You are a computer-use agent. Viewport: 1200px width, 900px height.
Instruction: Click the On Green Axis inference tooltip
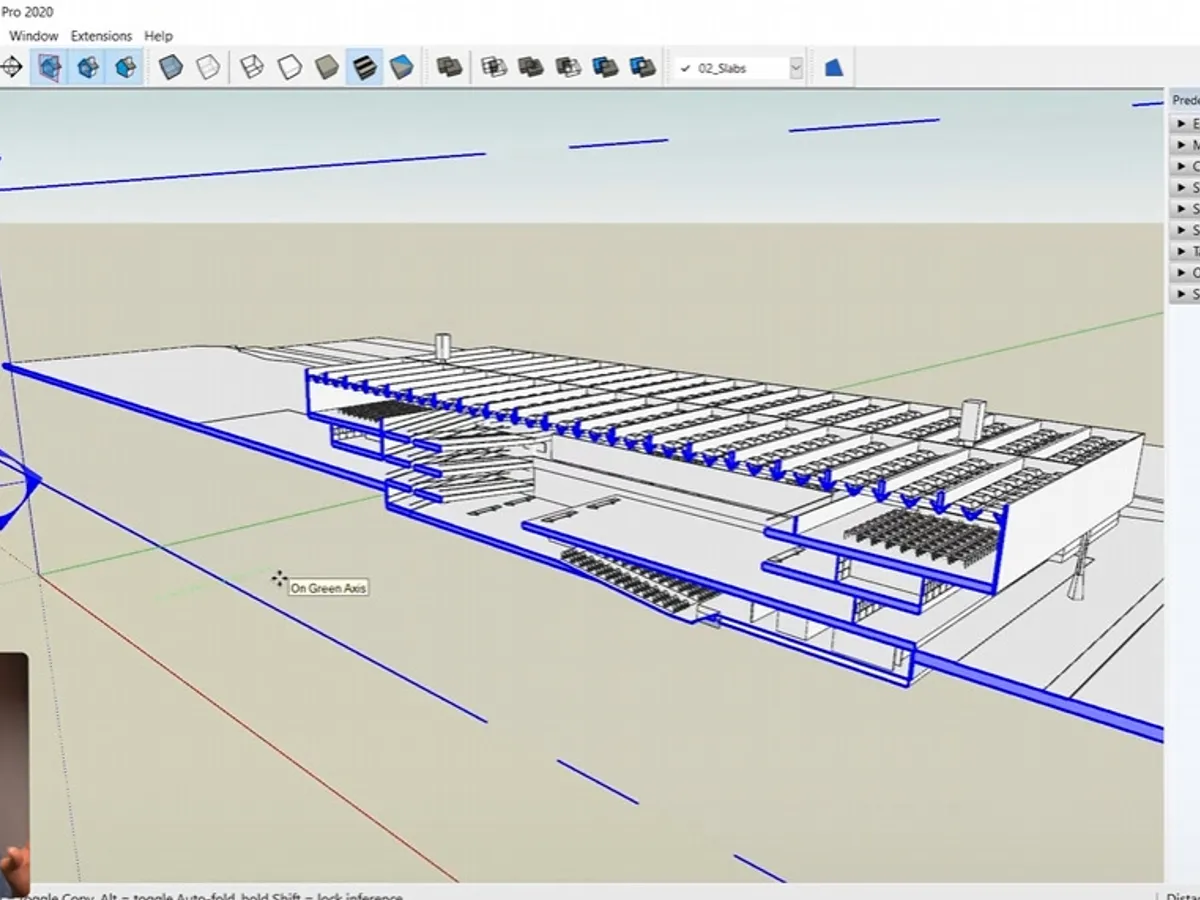coord(330,588)
